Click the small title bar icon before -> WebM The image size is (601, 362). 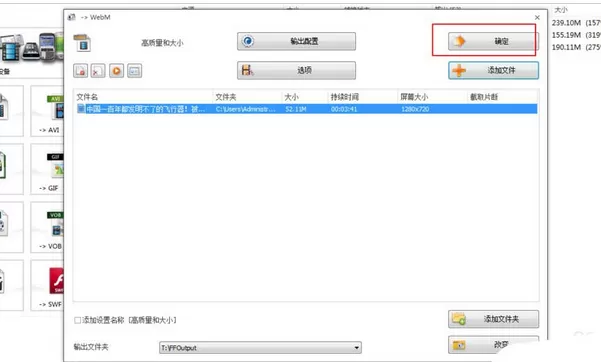(72, 17)
